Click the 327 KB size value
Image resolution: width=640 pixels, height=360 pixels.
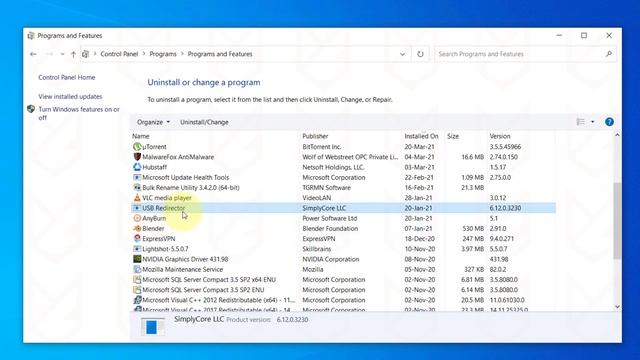tap(474, 269)
